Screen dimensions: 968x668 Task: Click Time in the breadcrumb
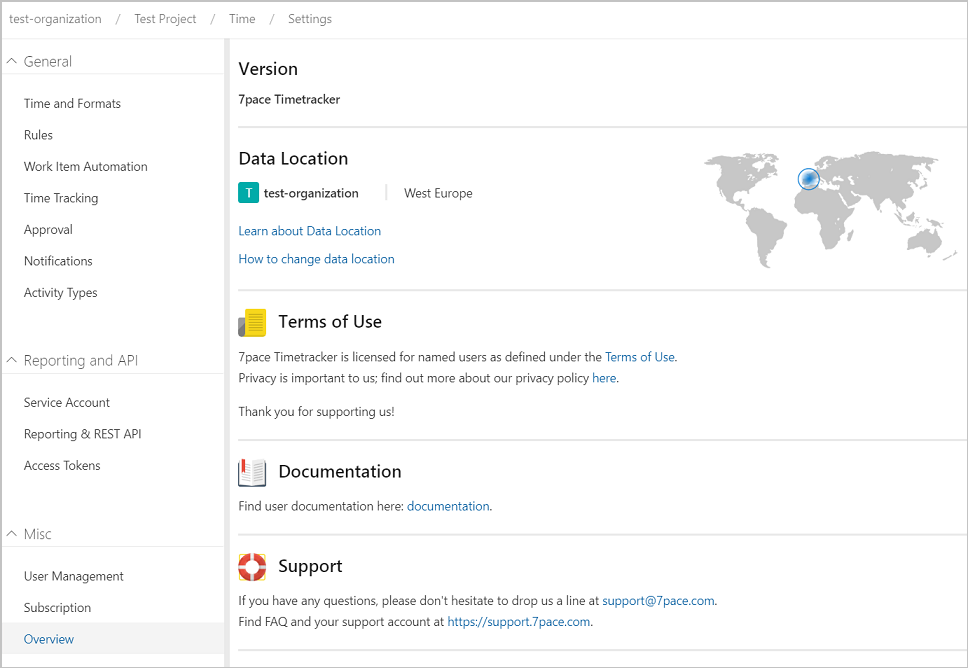coord(242,19)
